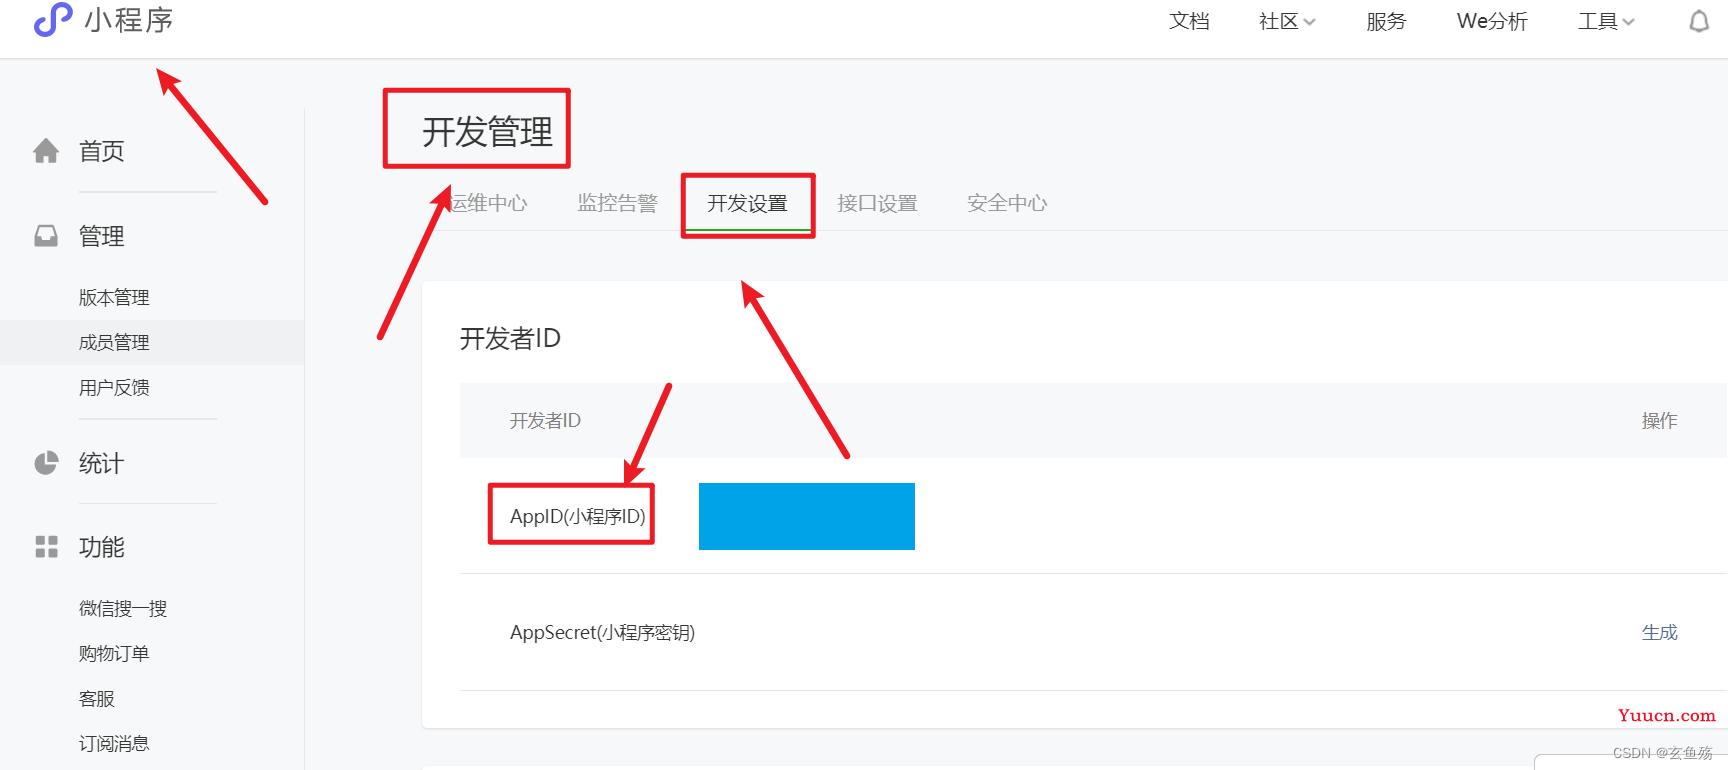Open 服务 in the top navigation
Image resolution: width=1728 pixels, height=770 pixels.
[1386, 21]
